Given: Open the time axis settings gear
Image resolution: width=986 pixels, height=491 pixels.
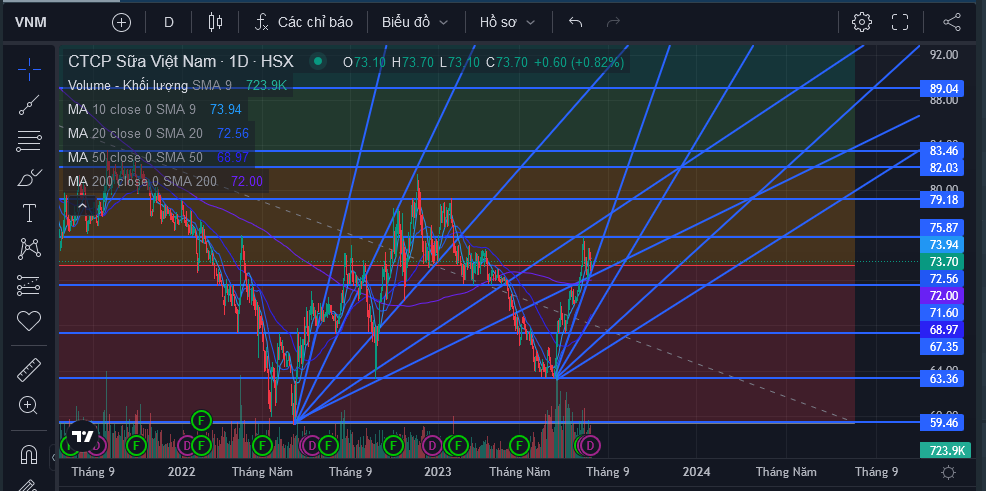Looking at the screenshot, I should [x=948, y=472].
